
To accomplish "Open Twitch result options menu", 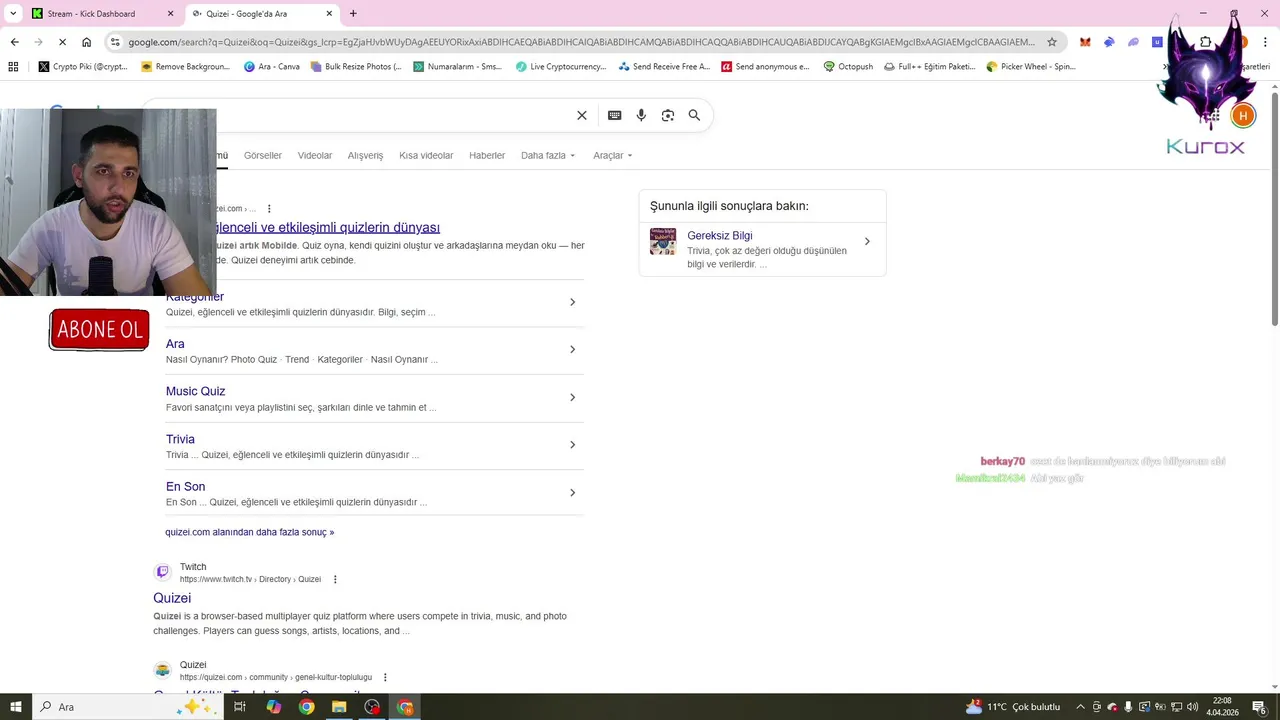I will pyautogui.click(x=335, y=579).
